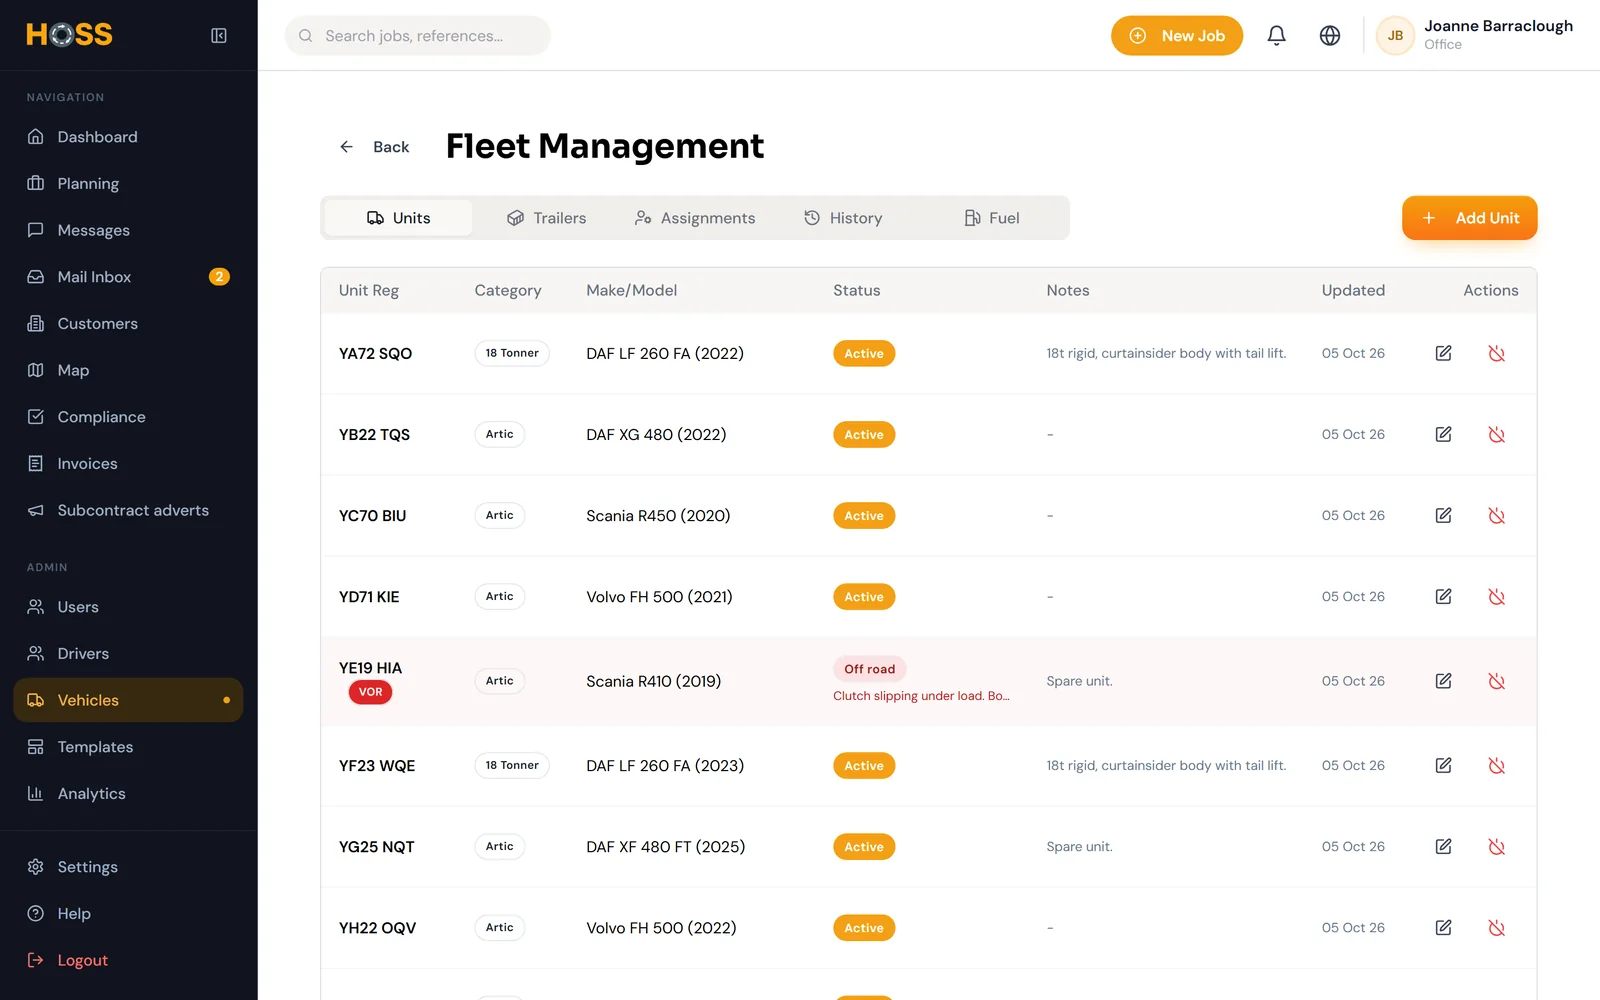This screenshot has height=1000, width=1600.
Task: Click 'Clutch slipping under load' note
Action: click(x=921, y=696)
